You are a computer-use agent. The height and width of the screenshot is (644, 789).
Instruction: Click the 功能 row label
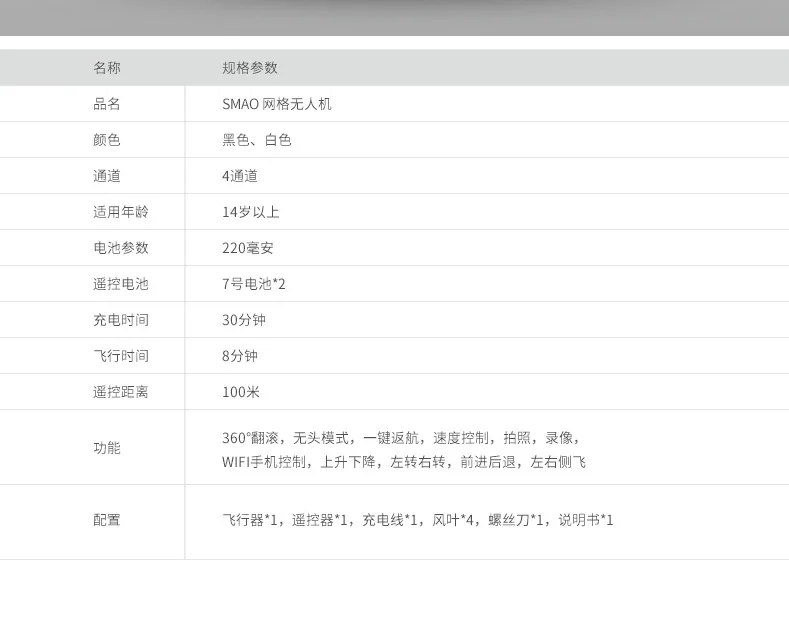coord(107,447)
